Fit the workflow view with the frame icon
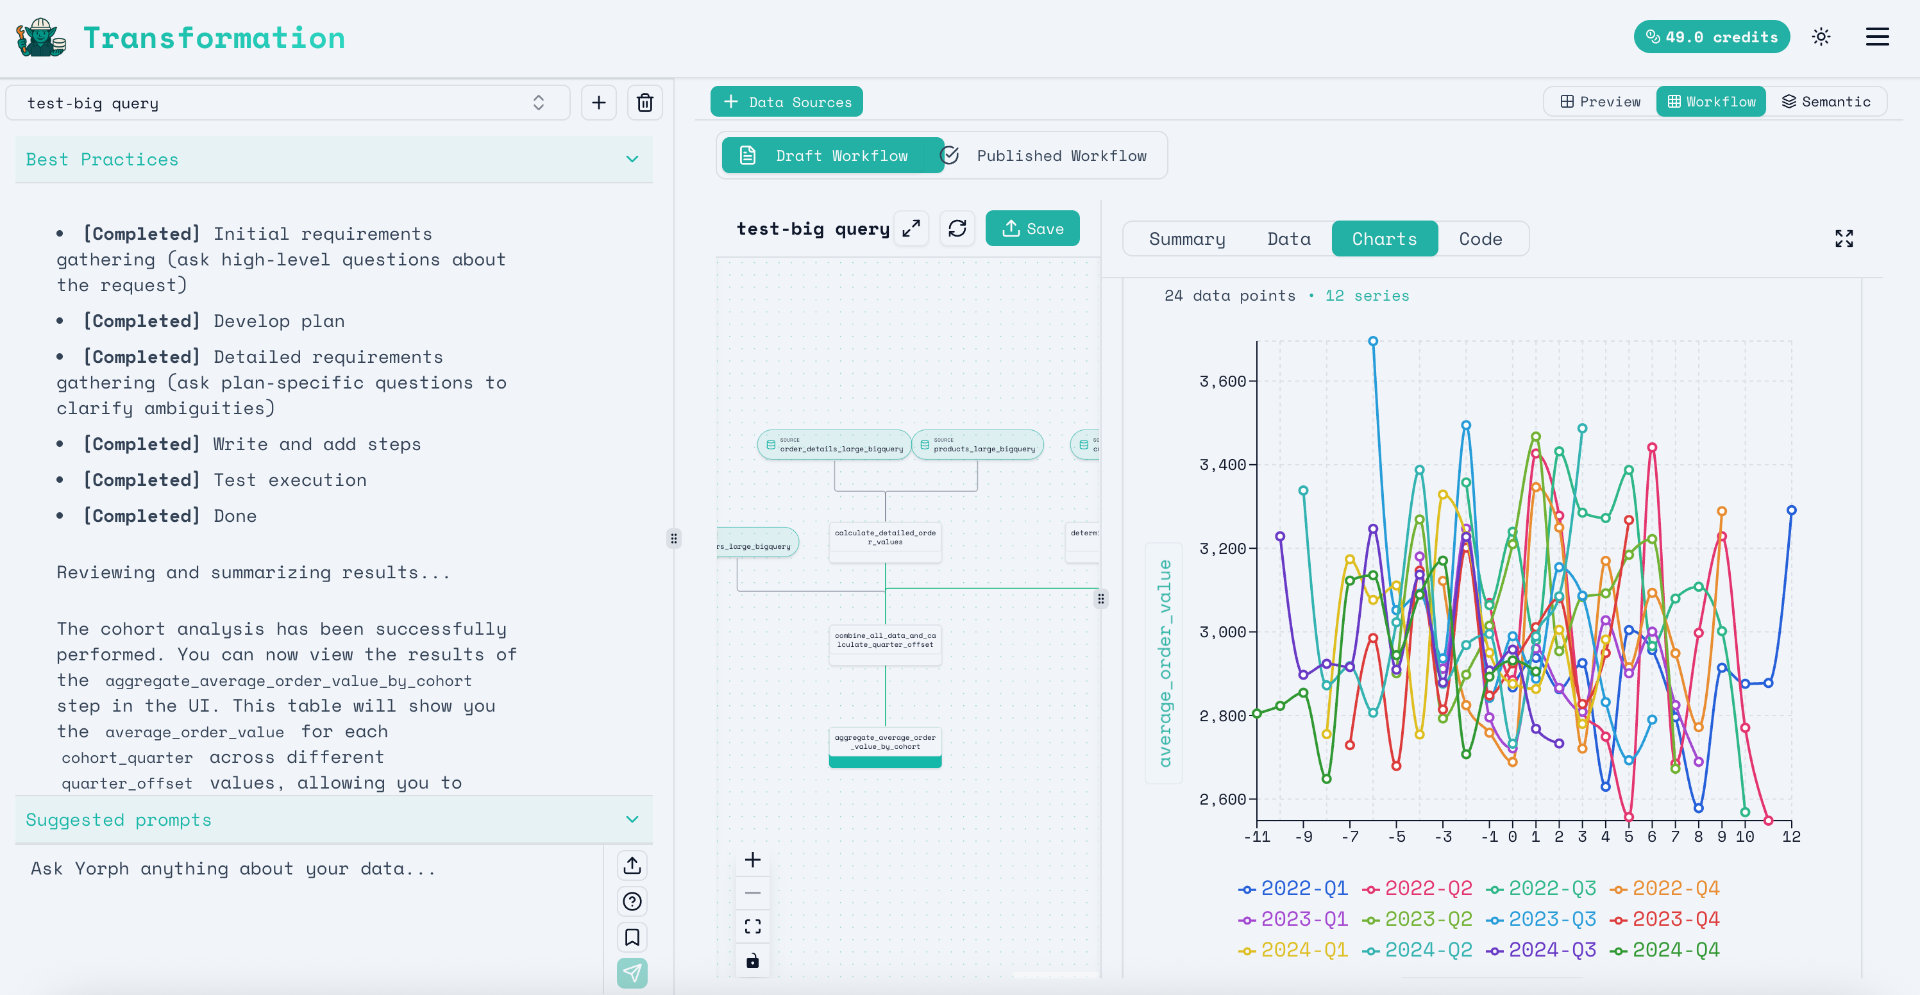This screenshot has height=995, width=1920. (x=753, y=925)
